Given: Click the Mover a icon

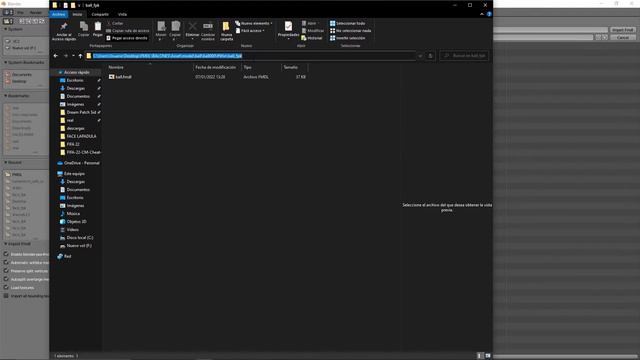Looking at the screenshot, I should (161, 27).
